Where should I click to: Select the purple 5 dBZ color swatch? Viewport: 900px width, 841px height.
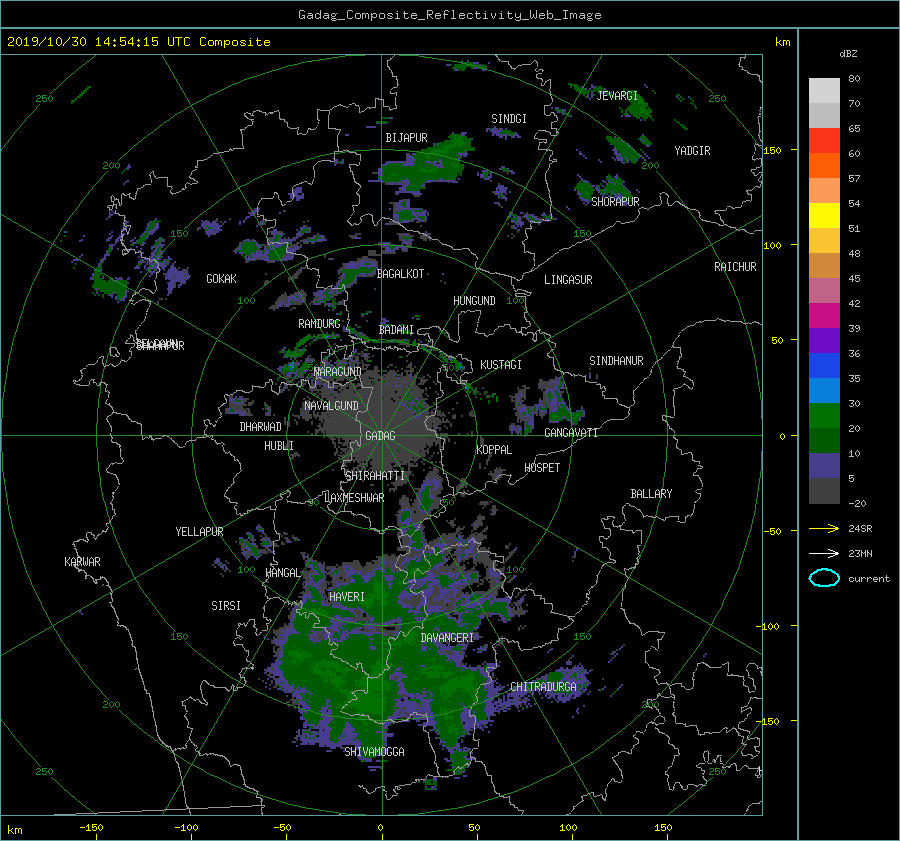point(824,465)
